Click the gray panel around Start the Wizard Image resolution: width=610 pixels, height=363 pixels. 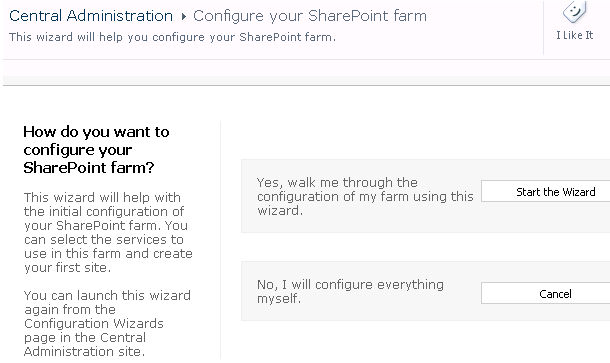426,196
